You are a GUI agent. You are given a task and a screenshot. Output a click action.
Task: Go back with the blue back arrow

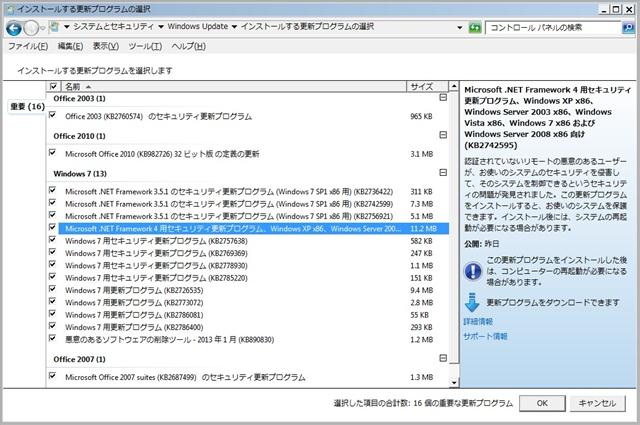[x=14, y=28]
